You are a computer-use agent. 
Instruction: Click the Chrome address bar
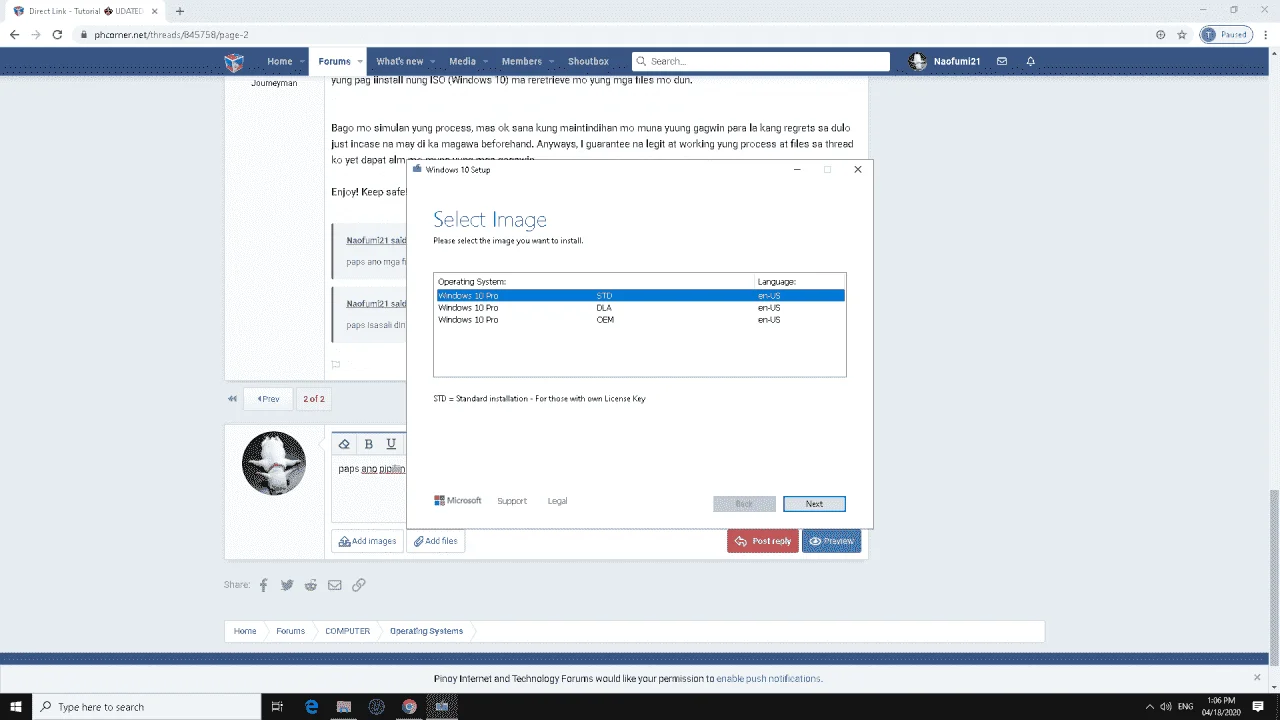click(x=615, y=34)
